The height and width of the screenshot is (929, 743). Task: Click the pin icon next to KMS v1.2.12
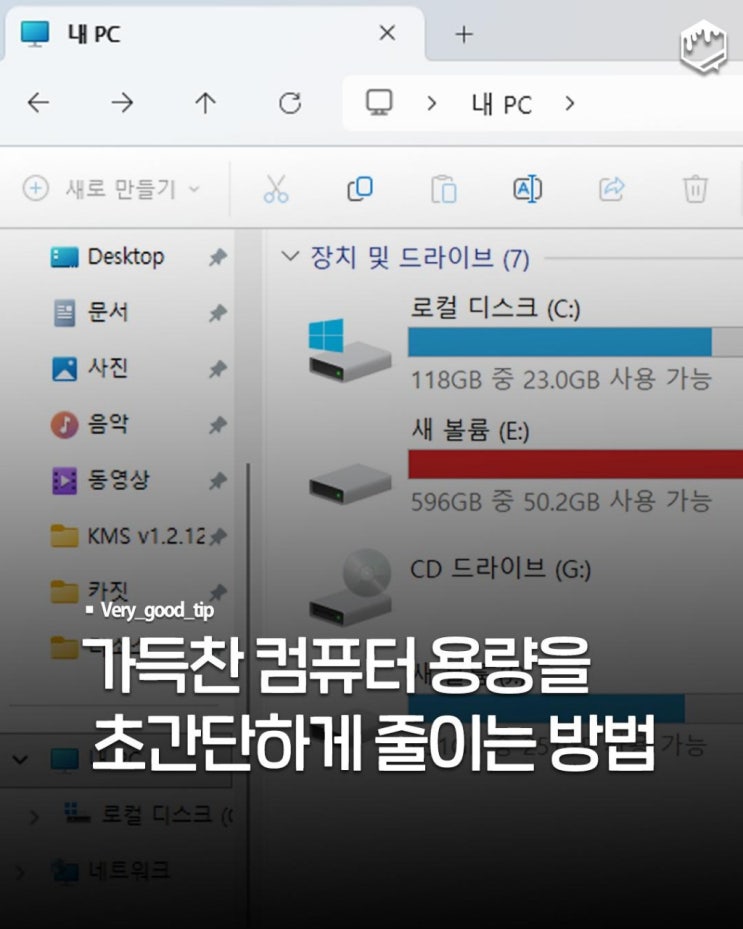pos(218,537)
